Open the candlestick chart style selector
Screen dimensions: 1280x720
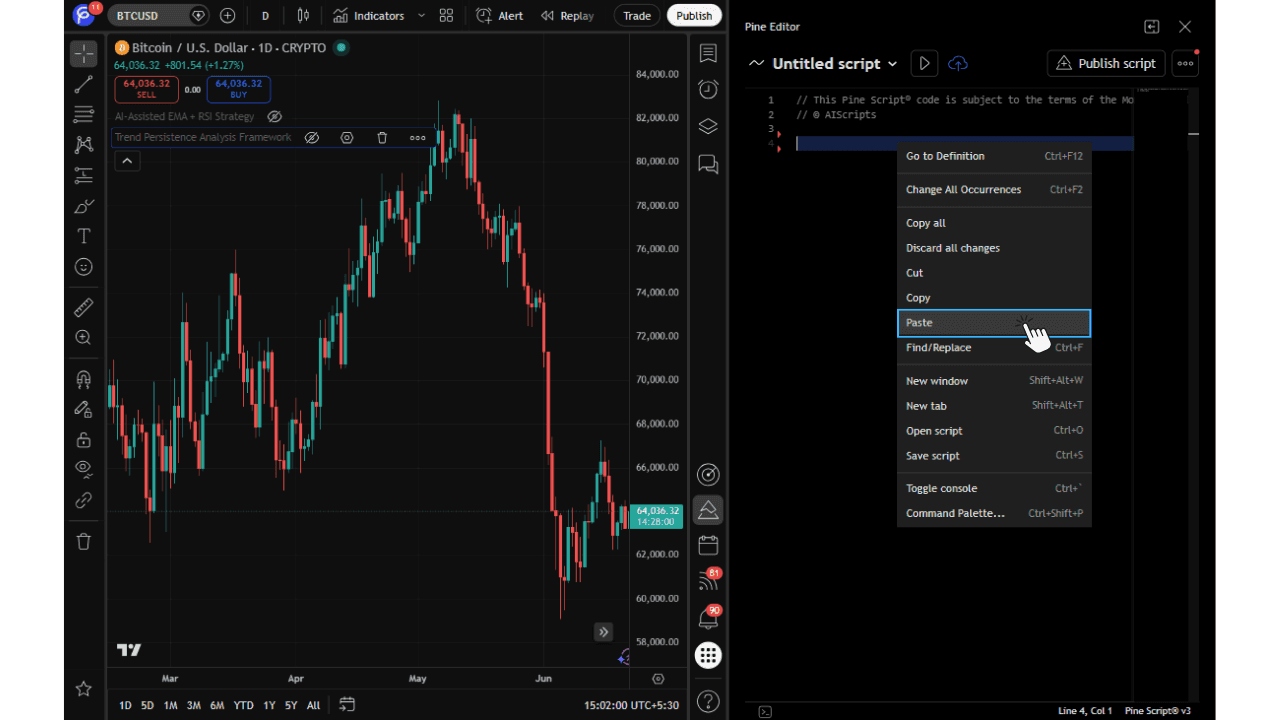click(304, 15)
